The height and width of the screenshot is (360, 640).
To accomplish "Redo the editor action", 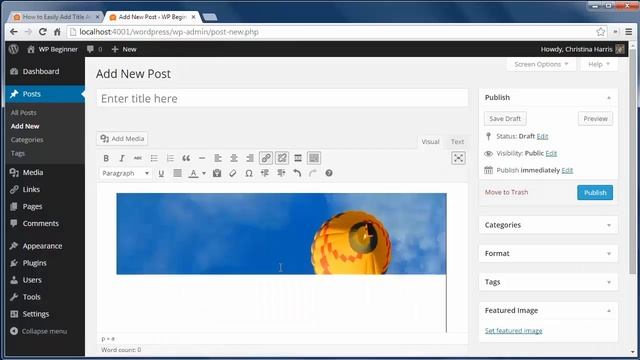I will (x=313, y=173).
